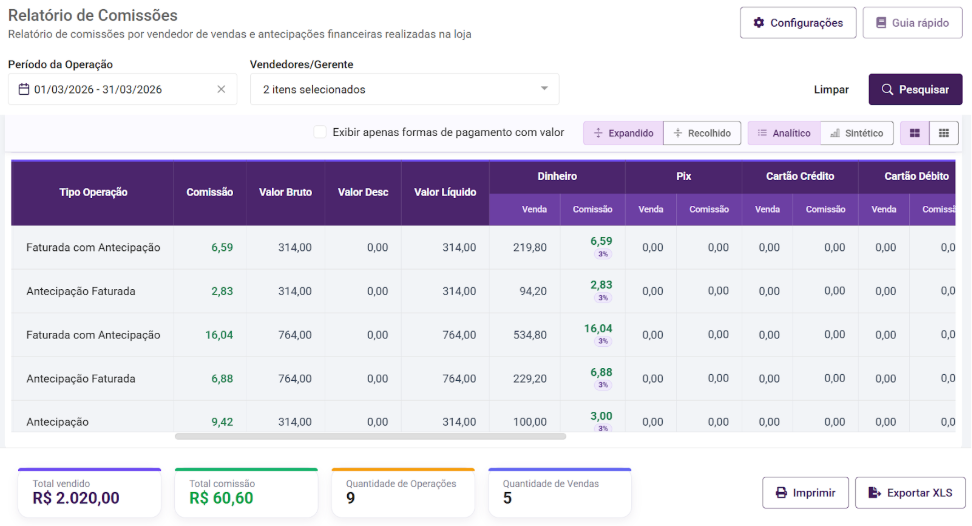Export report with Exportar XLS
This screenshot has height=526, width=972.
pyautogui.click(x=910, y=493)
